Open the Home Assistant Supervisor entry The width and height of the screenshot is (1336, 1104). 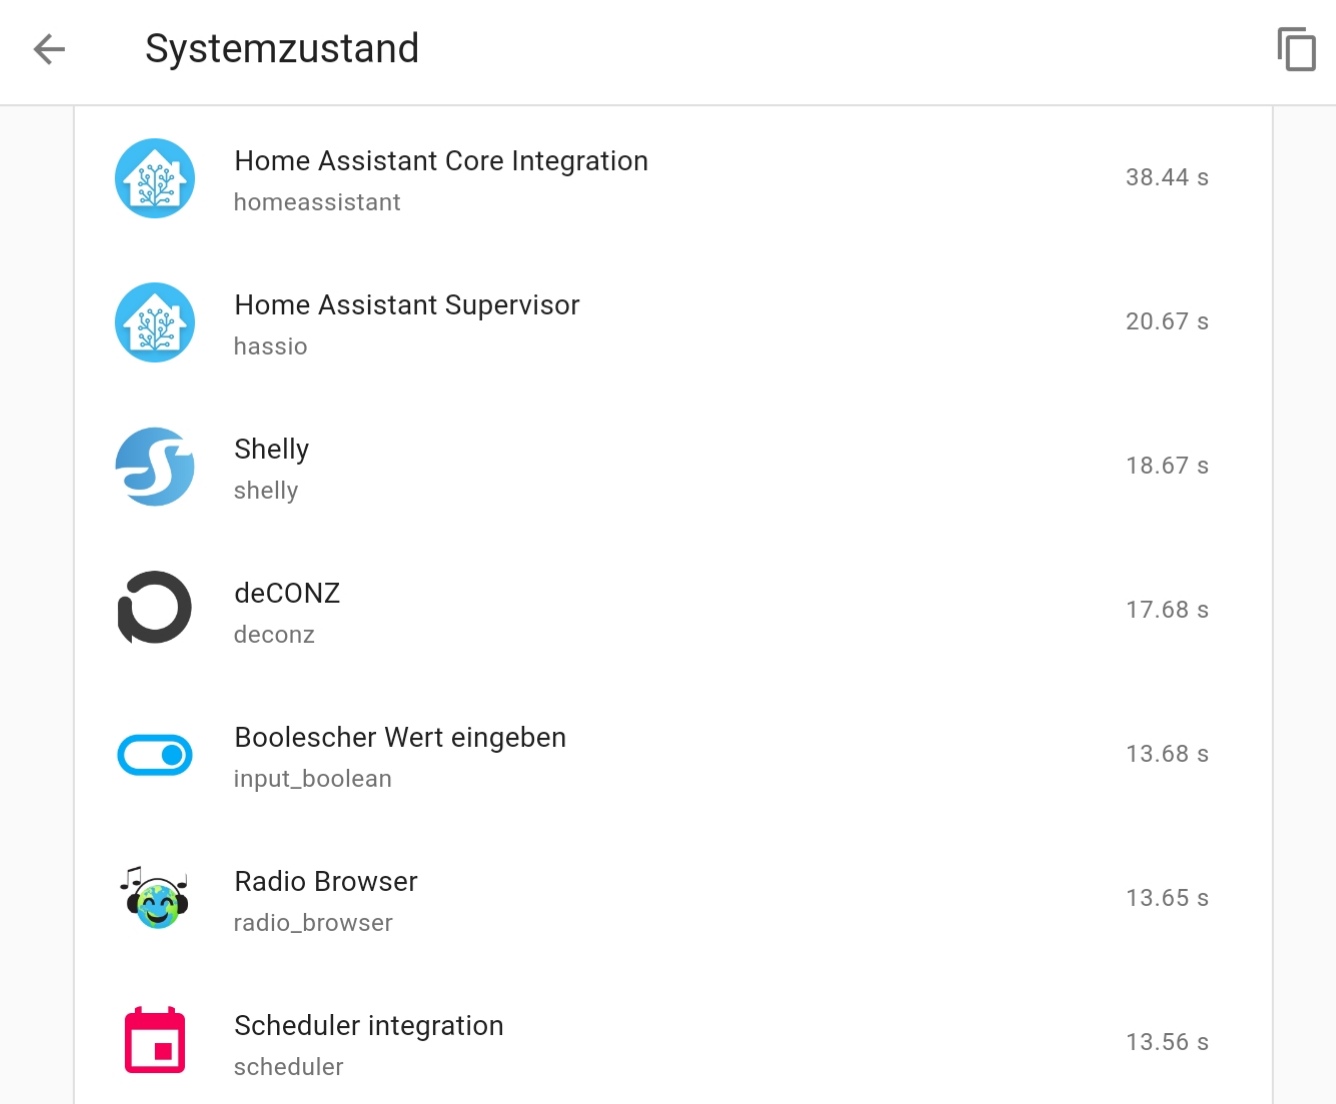pyautogui.click(x=407, y=305)
